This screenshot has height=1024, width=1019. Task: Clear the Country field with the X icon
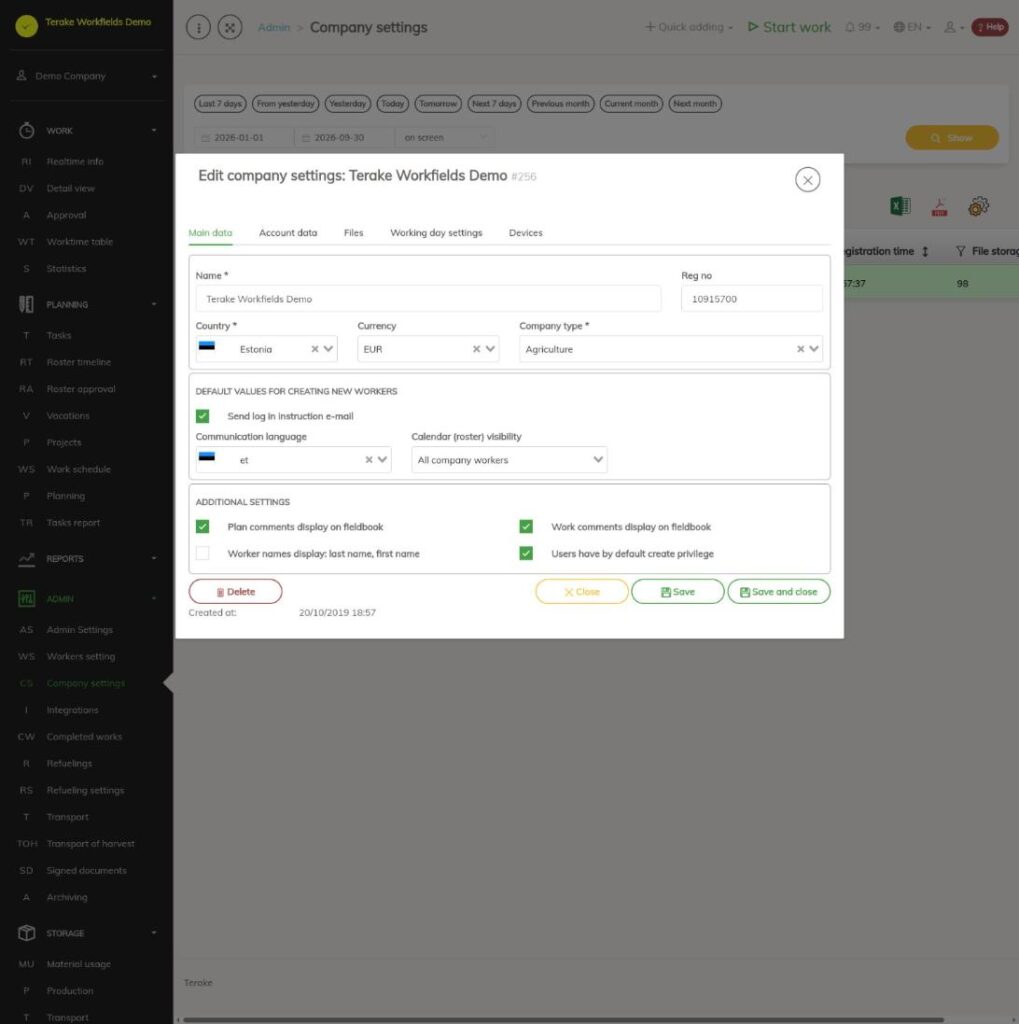pyautogui.click(x=315, y=349)
